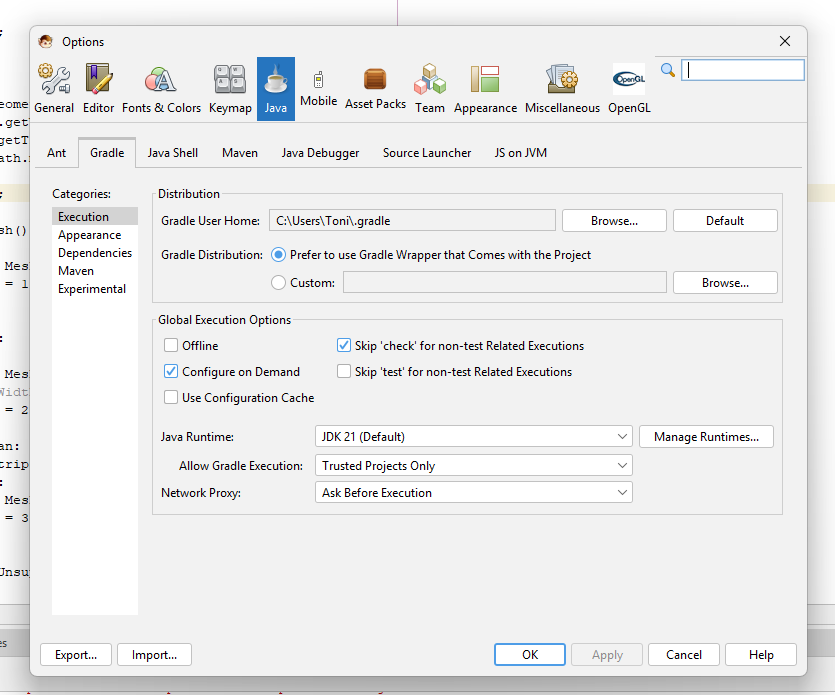Viewport: 835px width, 695px height.
Task: Browse for Gradle User Home folder
Action: 614,221
